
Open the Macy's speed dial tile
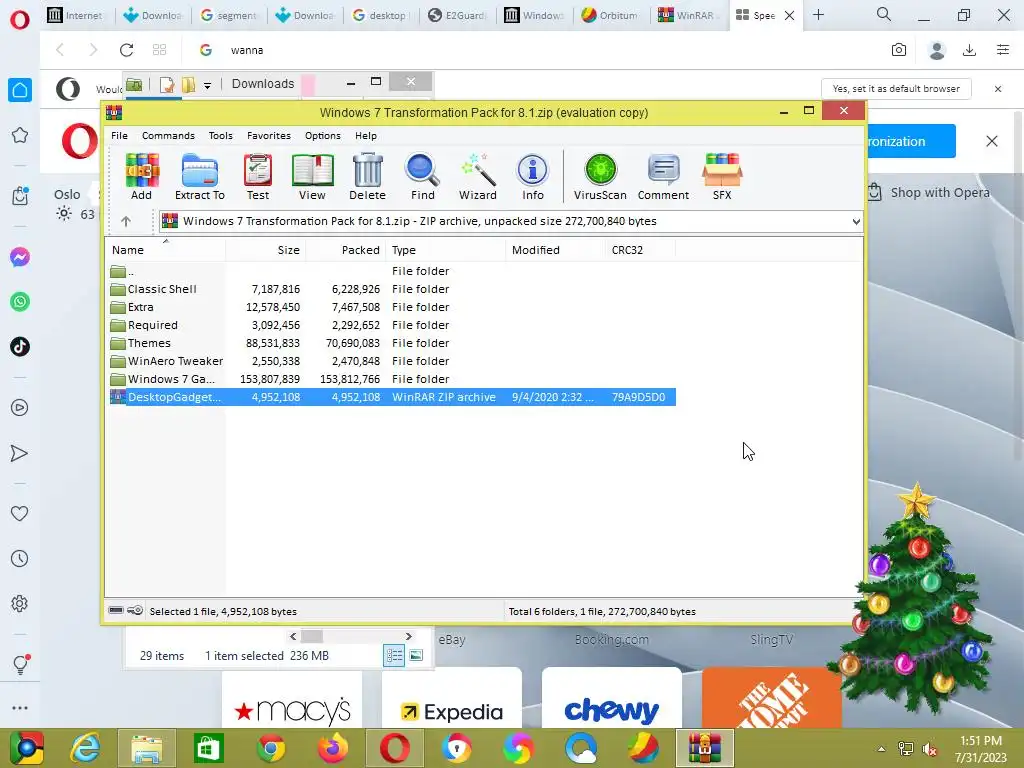[x=292, y=699]
